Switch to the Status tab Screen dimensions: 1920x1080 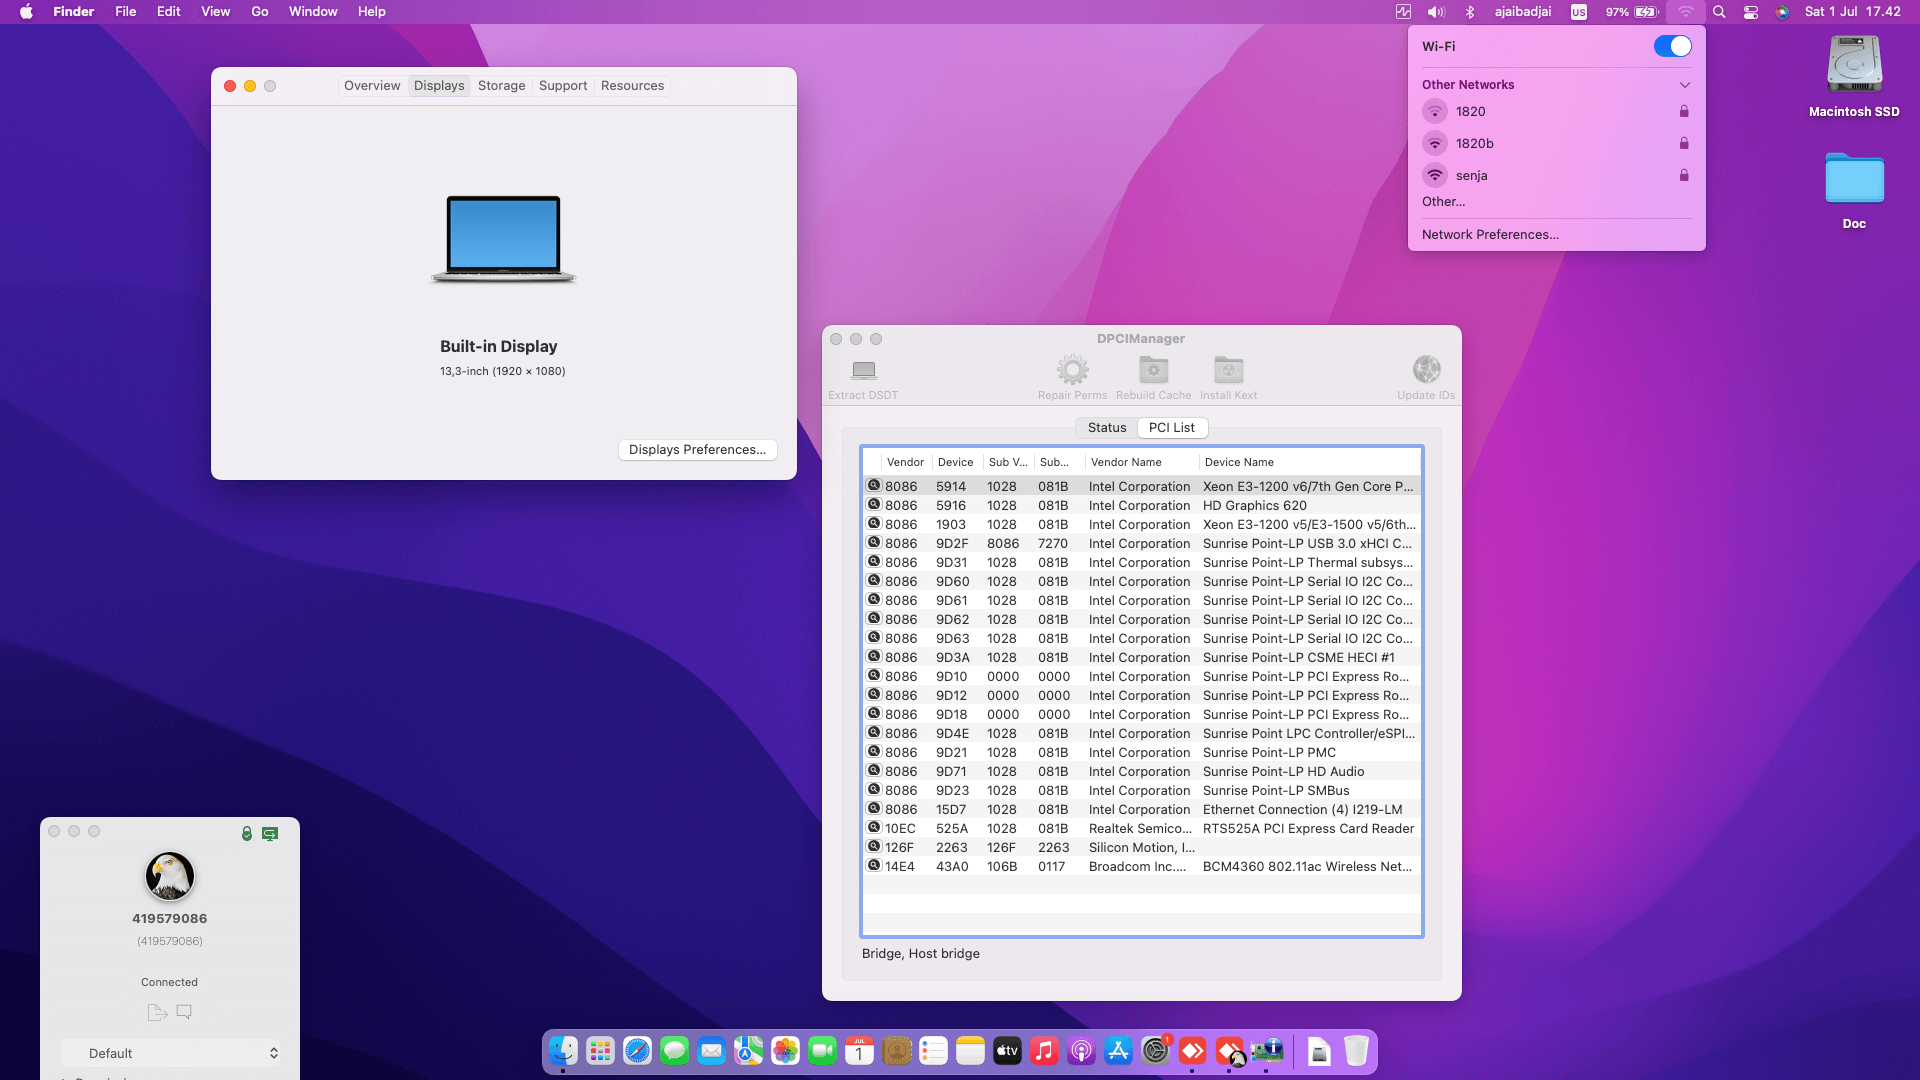1106,427
